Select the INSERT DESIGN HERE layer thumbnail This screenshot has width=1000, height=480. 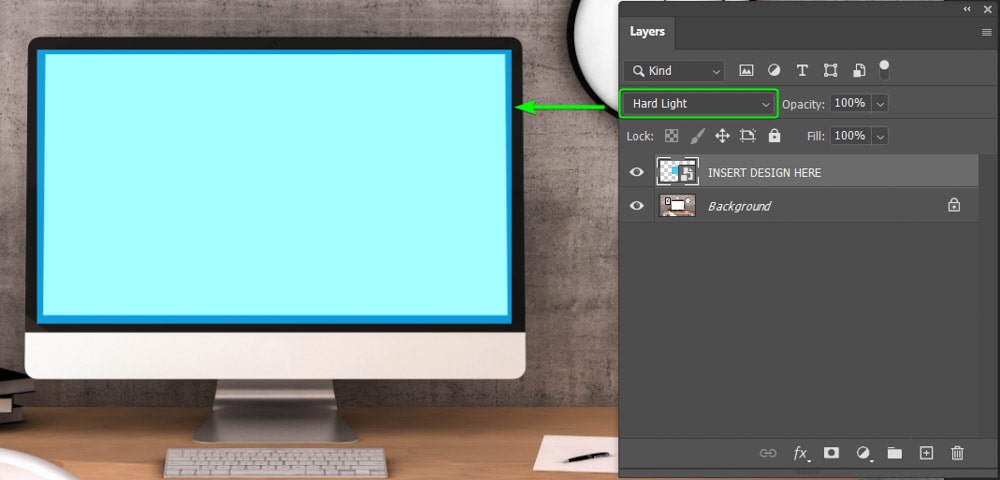coord(677,171)
